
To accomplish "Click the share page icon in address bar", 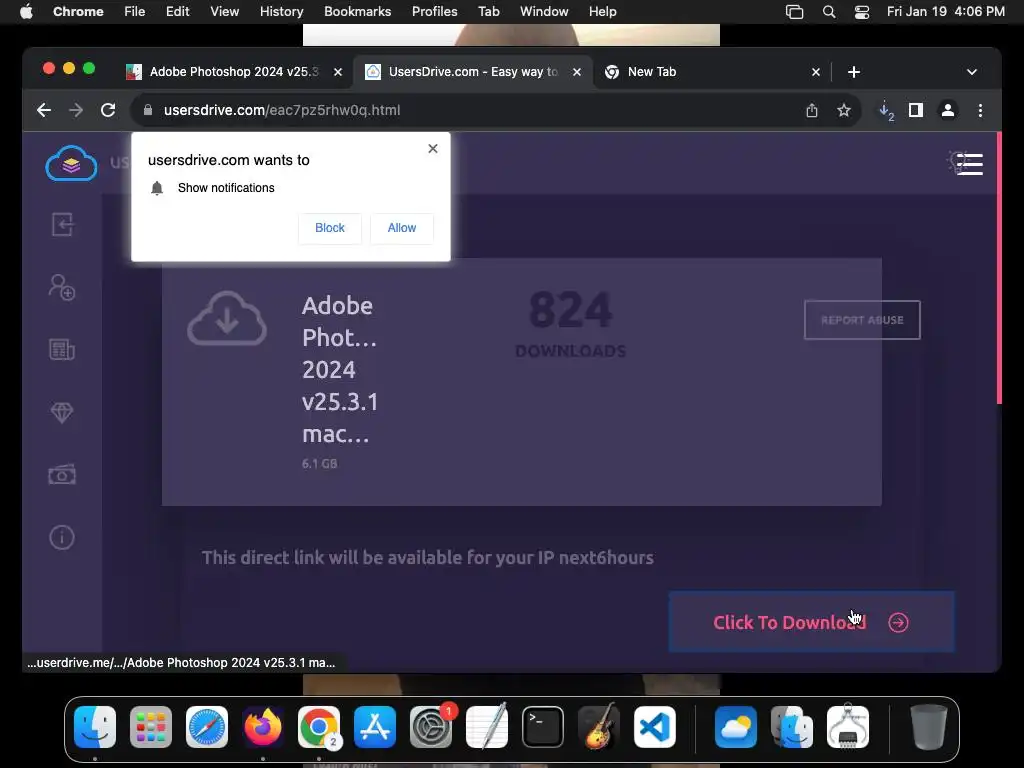I will pyautogui.click(x=812, y=110).
